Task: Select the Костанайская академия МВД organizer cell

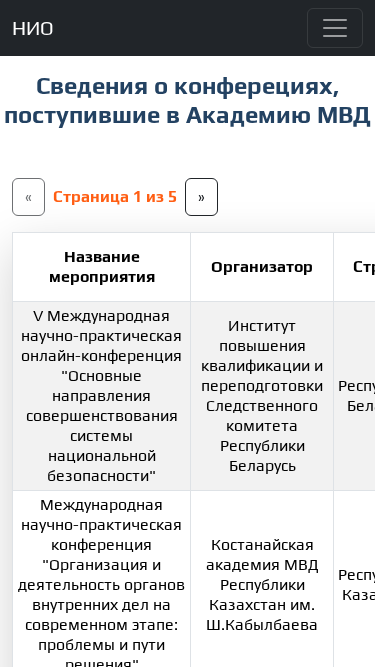Action: (262, 579)
